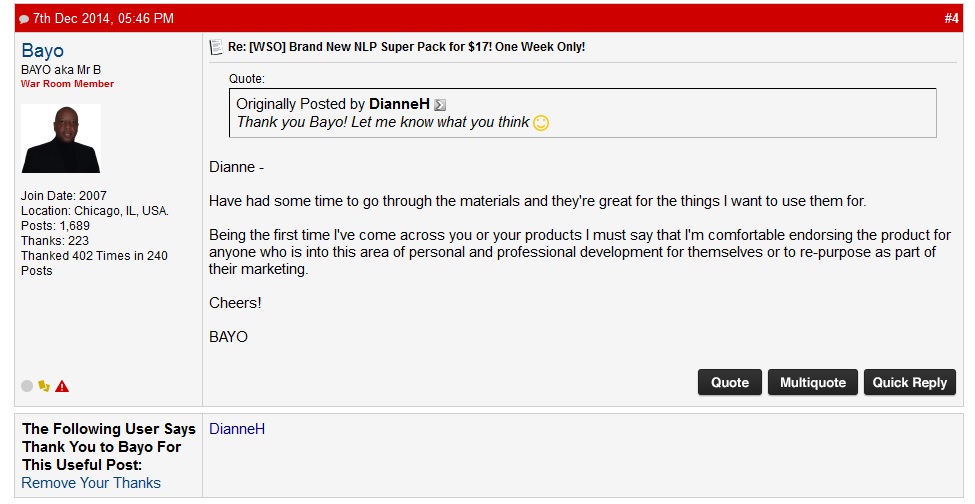
Task: Open Bayo's username profile link
Action: click(x=42, y=50)
